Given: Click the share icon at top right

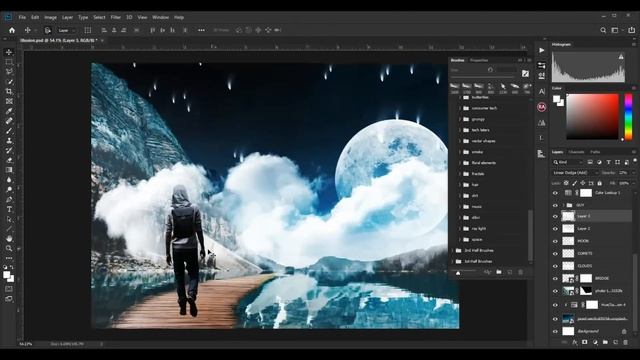Looking at the screenshot, I should 631,30.
